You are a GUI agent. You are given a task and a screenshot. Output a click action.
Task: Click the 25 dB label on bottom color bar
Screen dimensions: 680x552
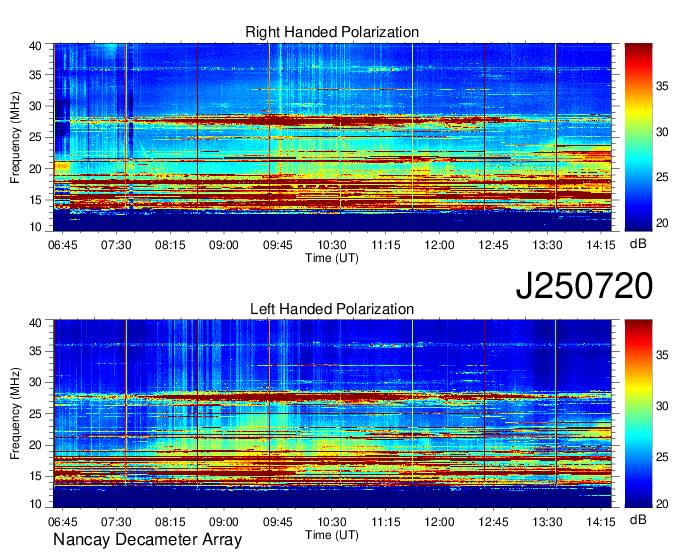(662, 457)
